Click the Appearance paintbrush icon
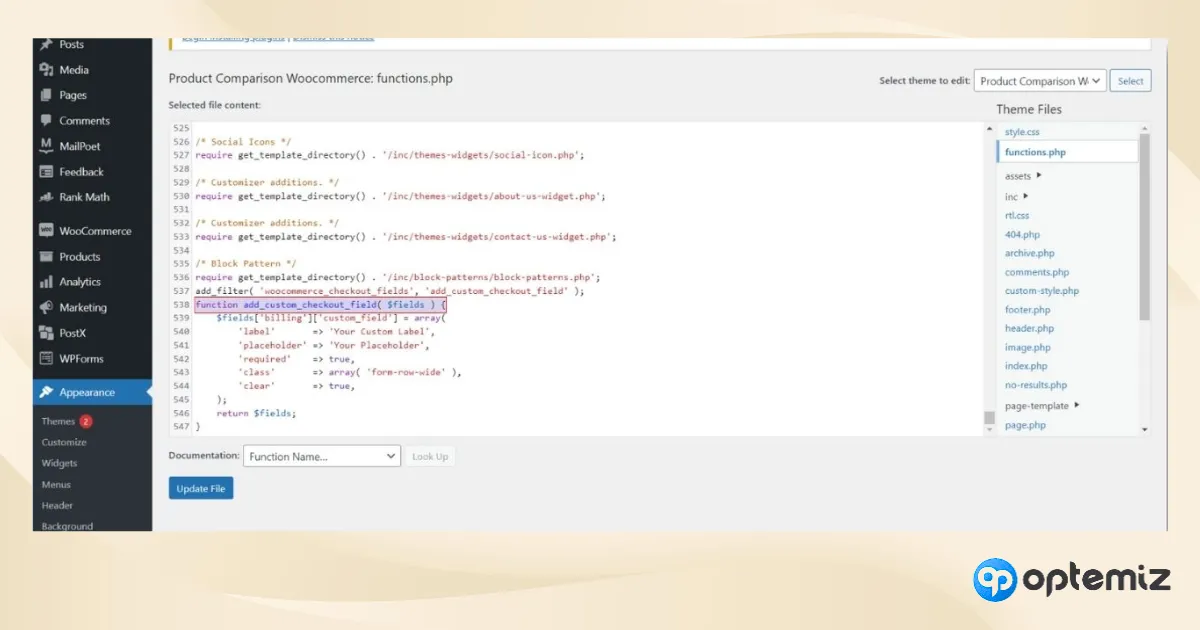Image resolution: width=1200 pixels, height=630 pixels. 46,393
